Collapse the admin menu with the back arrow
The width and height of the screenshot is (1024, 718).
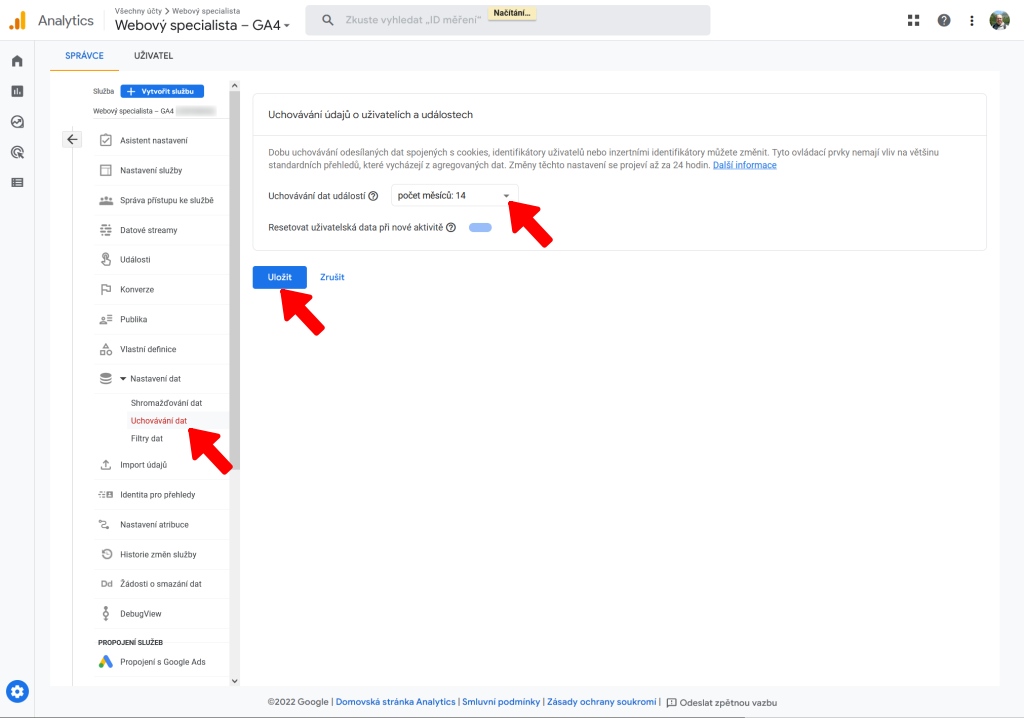(71, 139)
